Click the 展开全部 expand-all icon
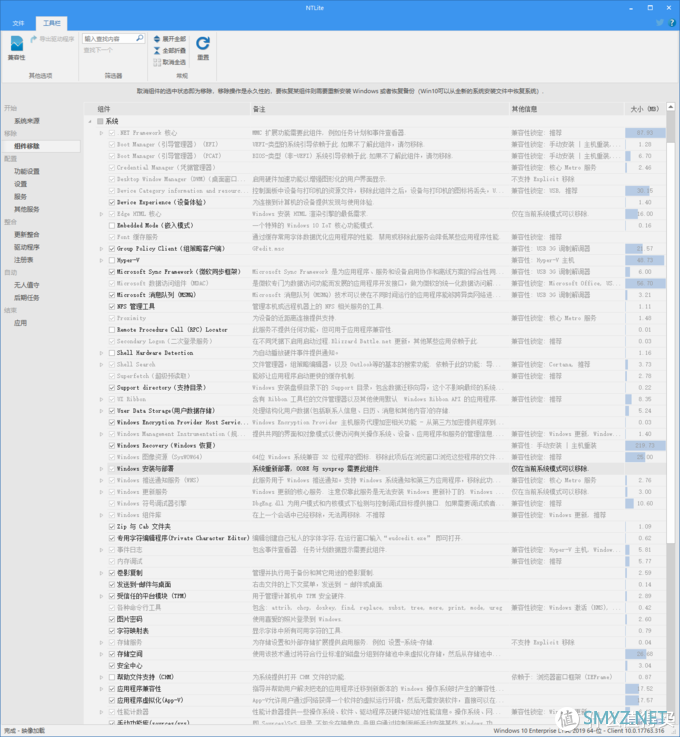Viewport: 680px width, 737px height. click(157, 39)
